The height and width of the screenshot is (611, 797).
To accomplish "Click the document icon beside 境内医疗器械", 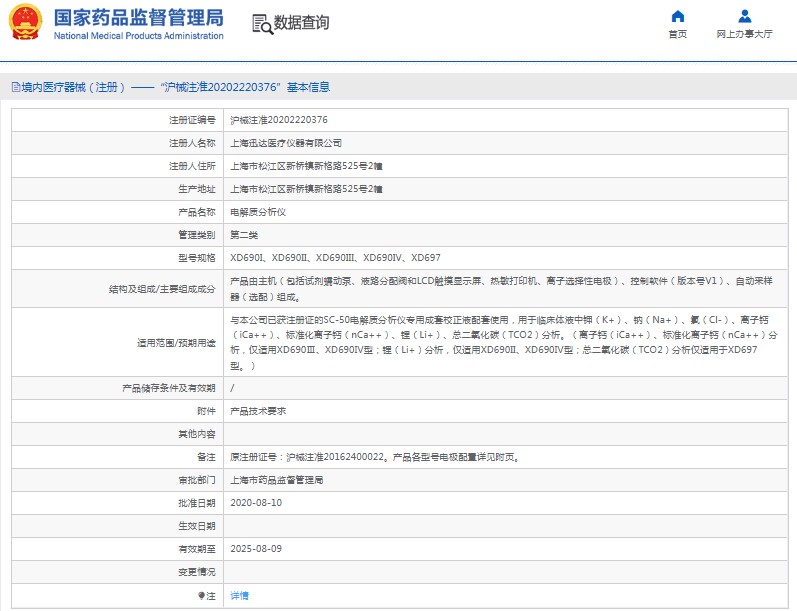I will pyautogui.click(x=16, y=87).
